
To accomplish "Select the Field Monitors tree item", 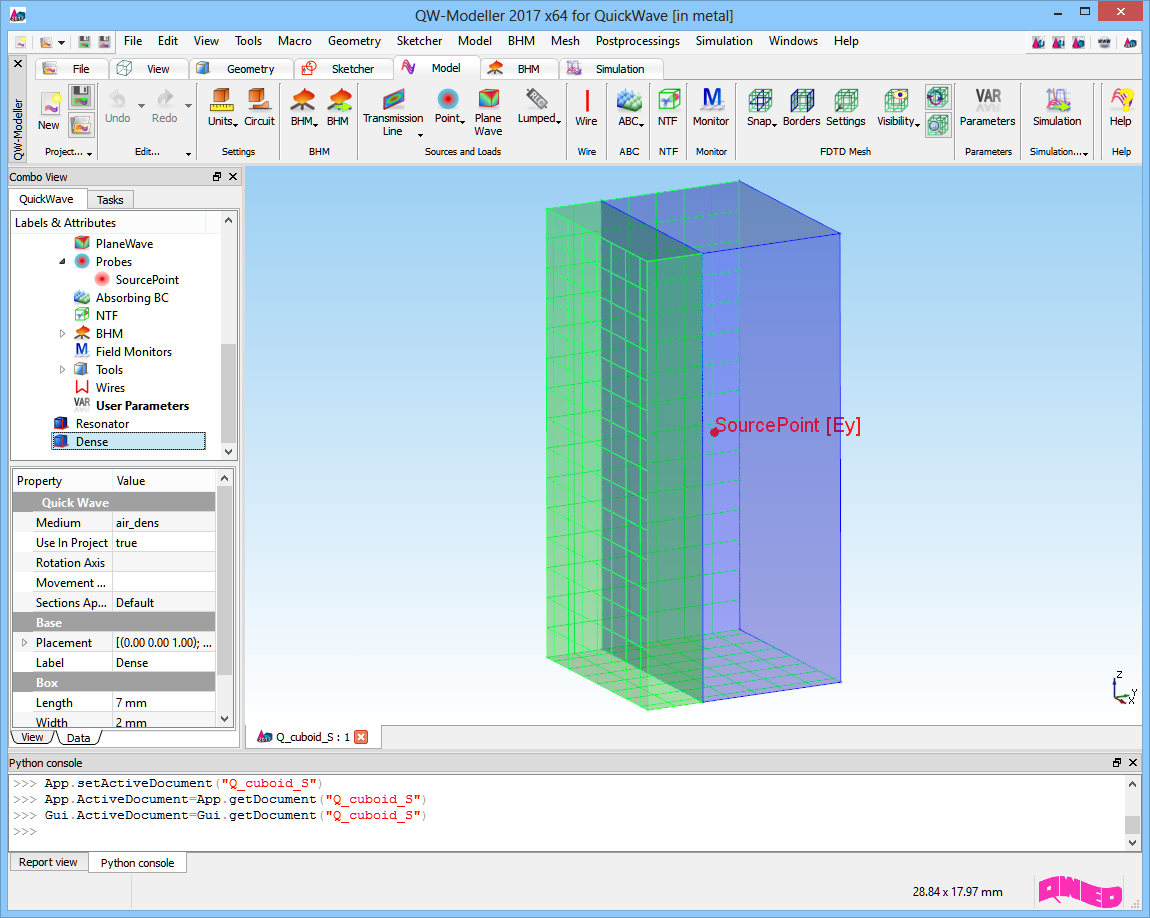I will (x=133, y=352).
